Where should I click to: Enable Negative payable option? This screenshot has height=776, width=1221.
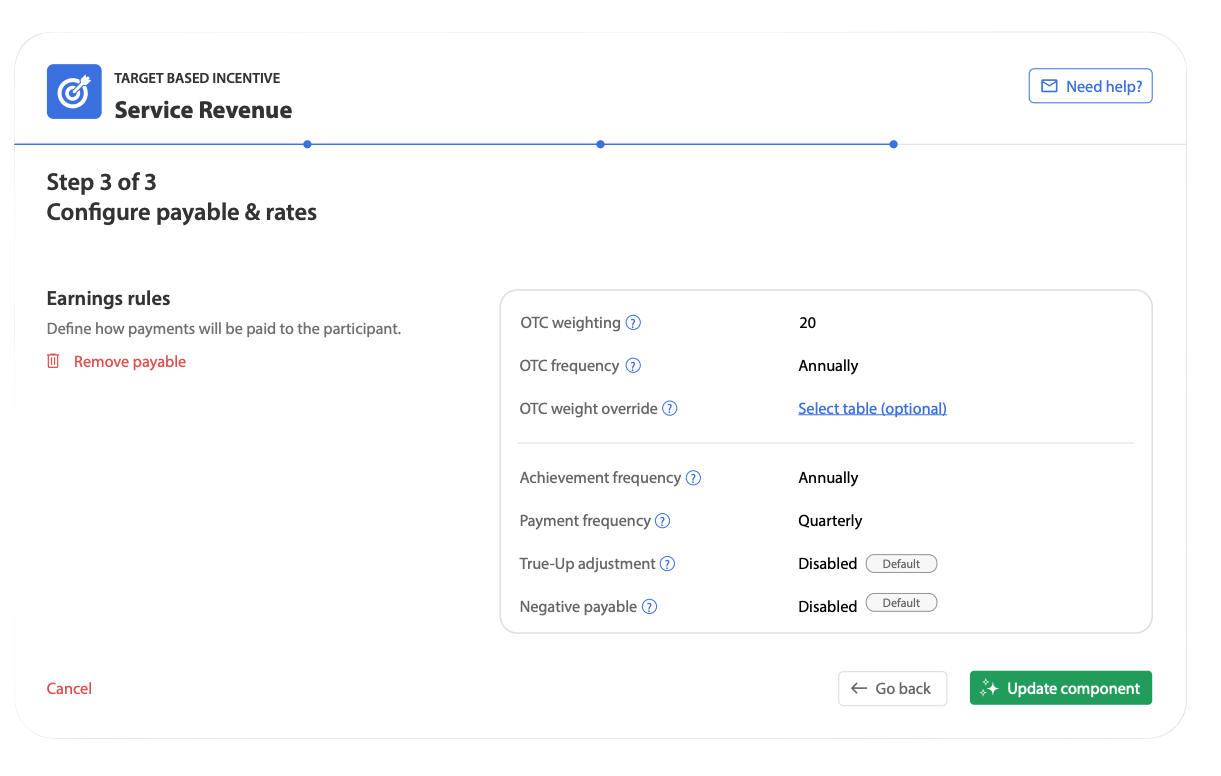(827, 606)
